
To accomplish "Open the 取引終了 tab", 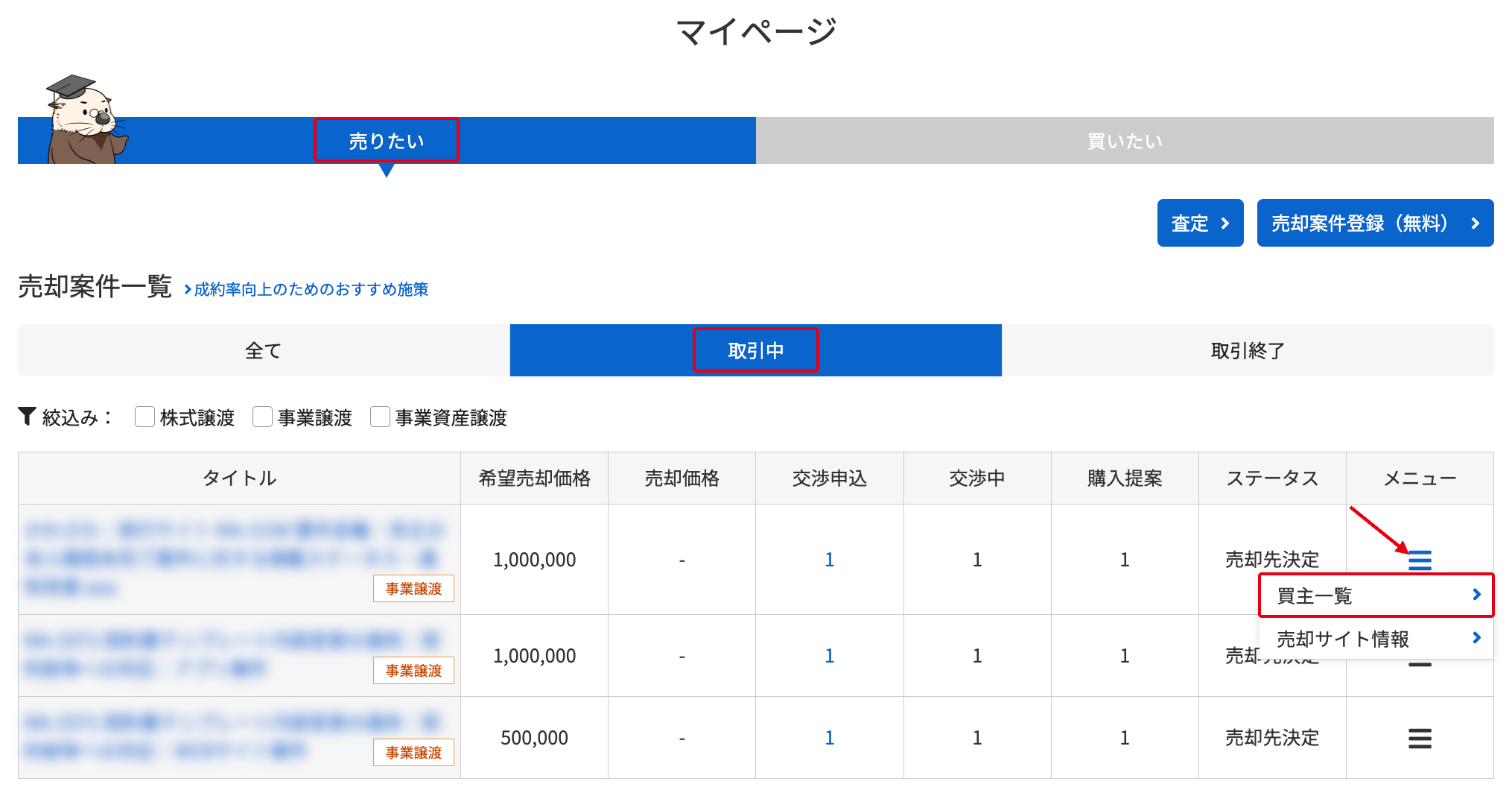I will point(1248,350).
